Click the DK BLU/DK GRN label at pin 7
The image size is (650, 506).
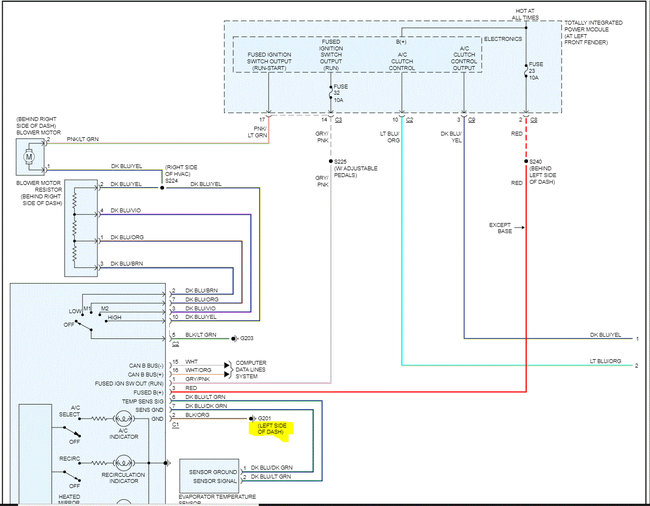click(206, 406)
